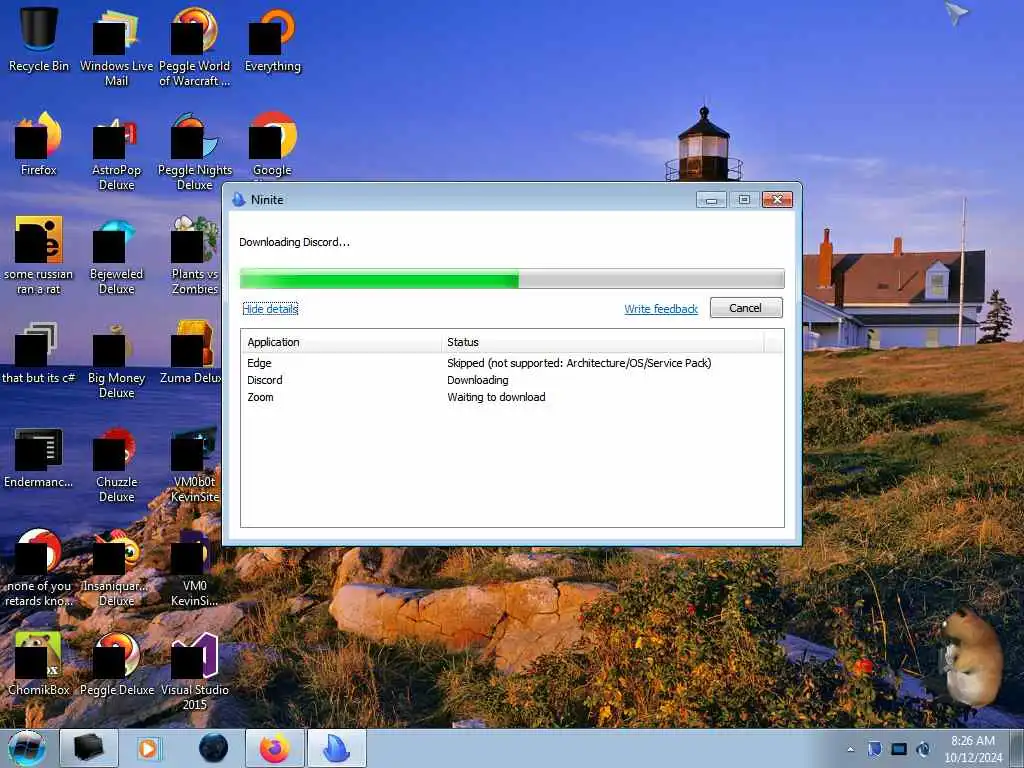This screenshot has height=768, width=1024.
Task: Select the VM0 KevinSi... desktop icon
Action: (x=195, y=567)
